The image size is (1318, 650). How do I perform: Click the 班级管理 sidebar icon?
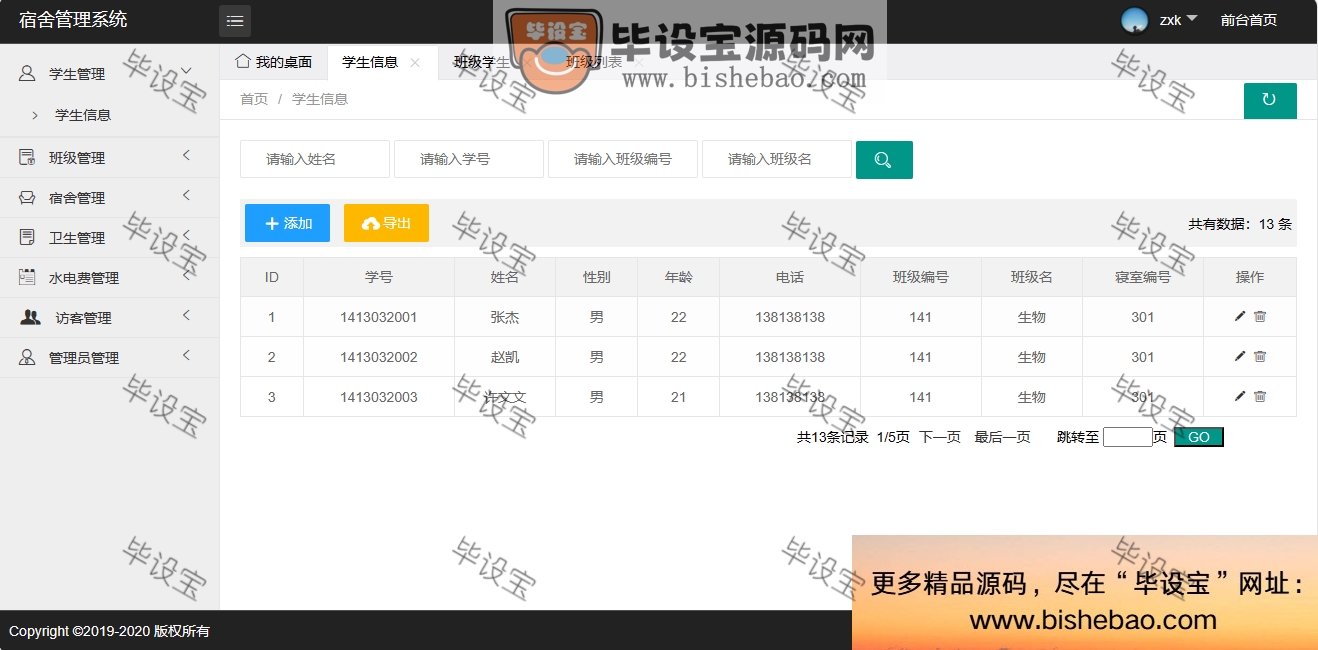(x=27, y=157)
